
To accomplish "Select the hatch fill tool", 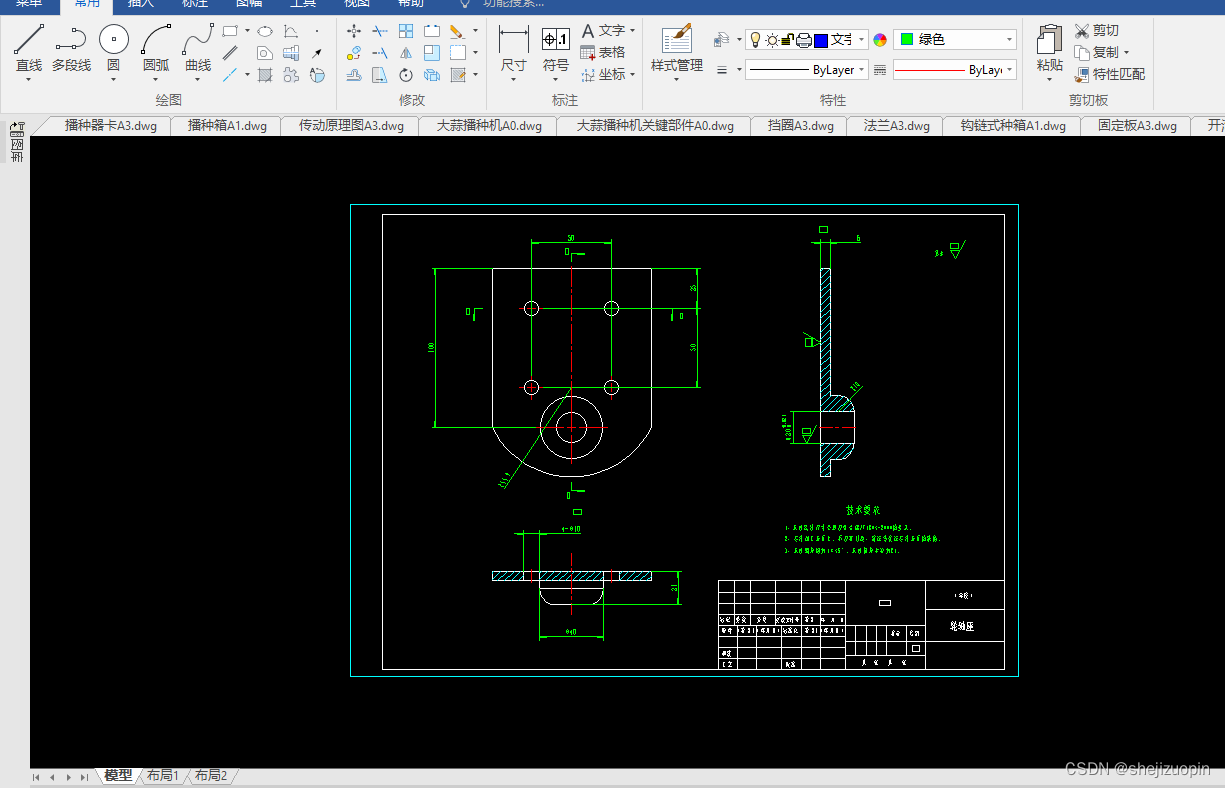I will [x=265, y=75].
